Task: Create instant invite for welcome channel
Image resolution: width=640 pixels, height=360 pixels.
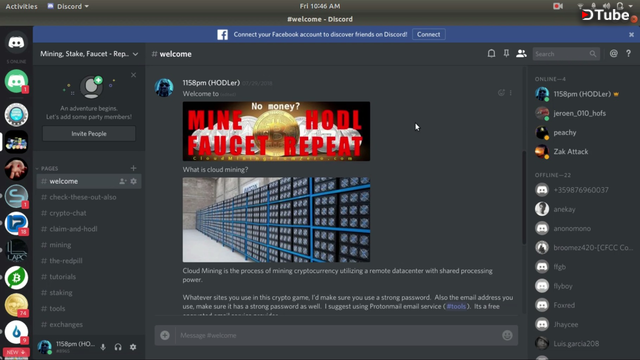Action: pos(122,181)
